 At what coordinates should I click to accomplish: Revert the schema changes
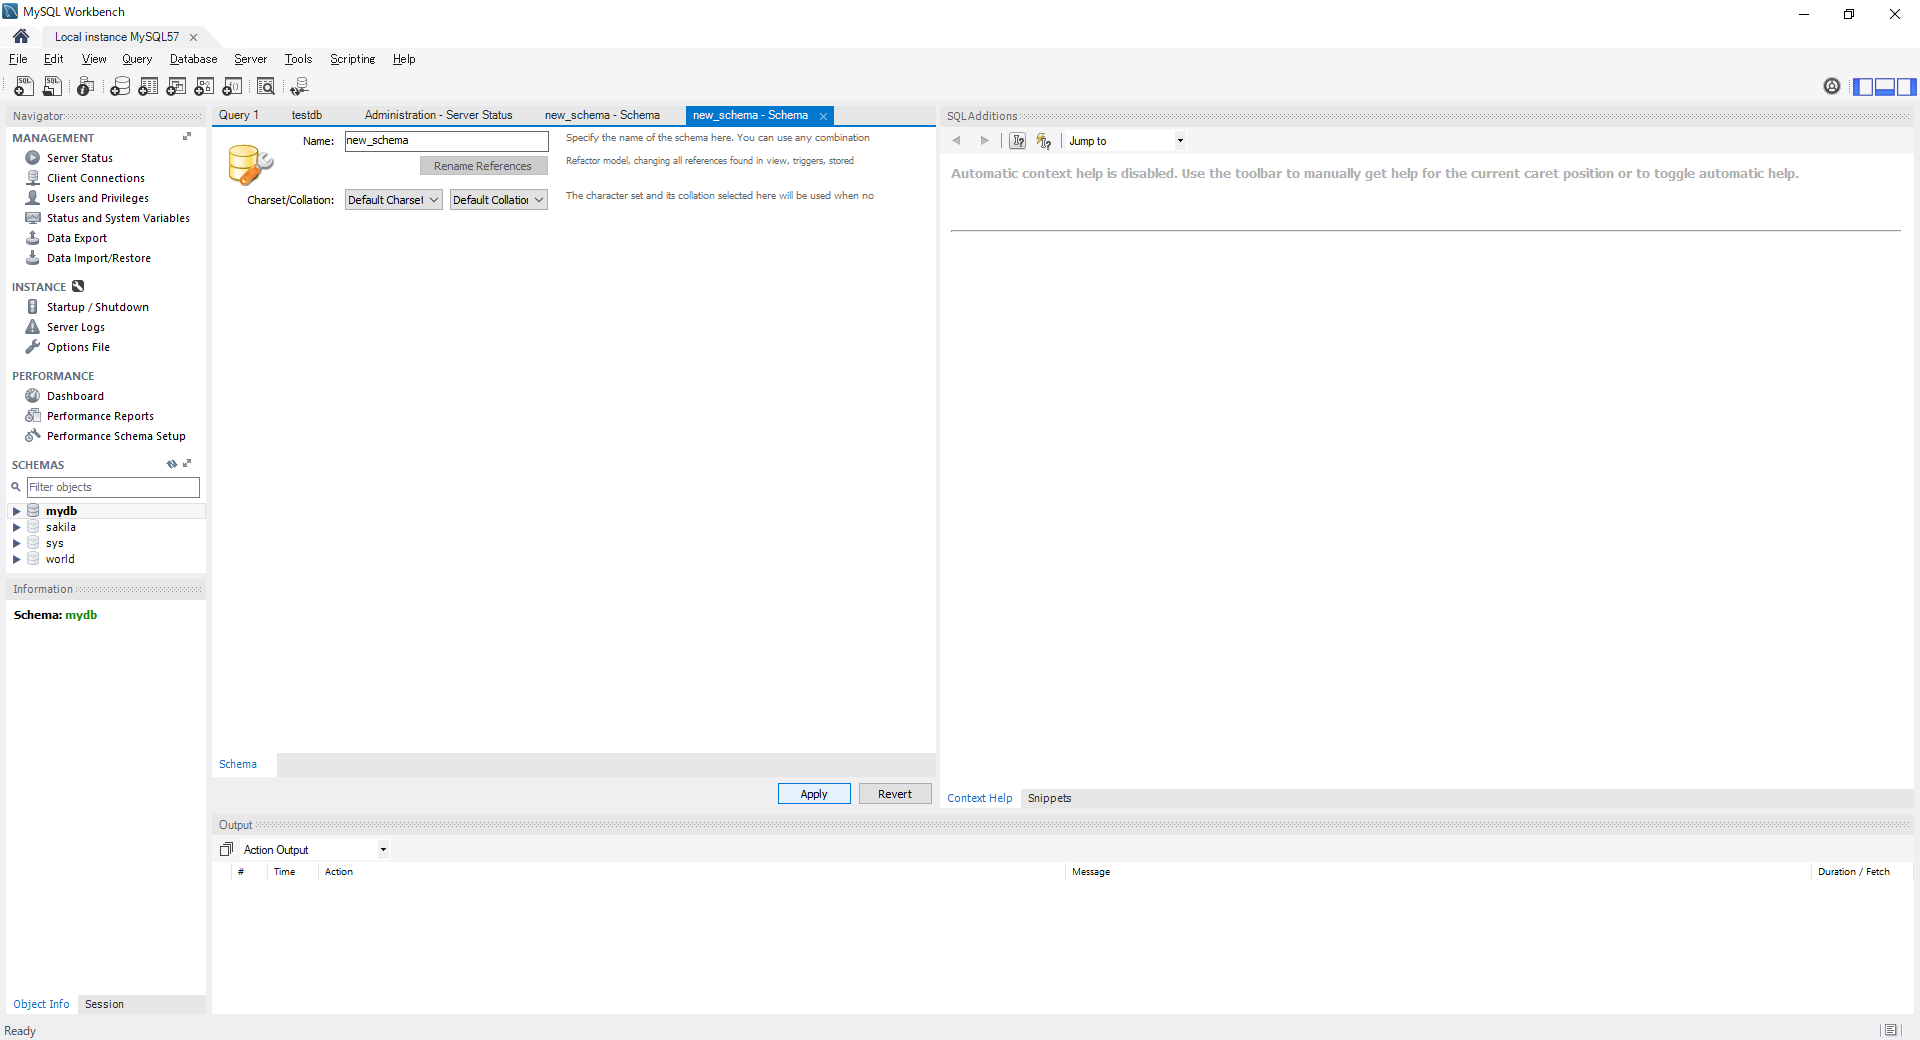click(x=895, y=794)
